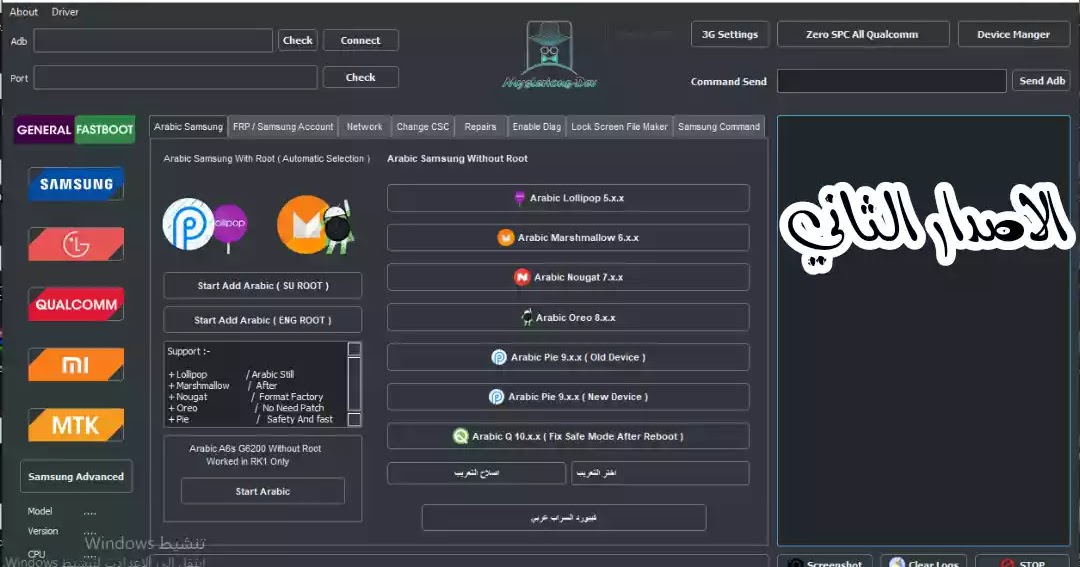Open Device Manger

pyautogui.click(x=1013, y=34)
